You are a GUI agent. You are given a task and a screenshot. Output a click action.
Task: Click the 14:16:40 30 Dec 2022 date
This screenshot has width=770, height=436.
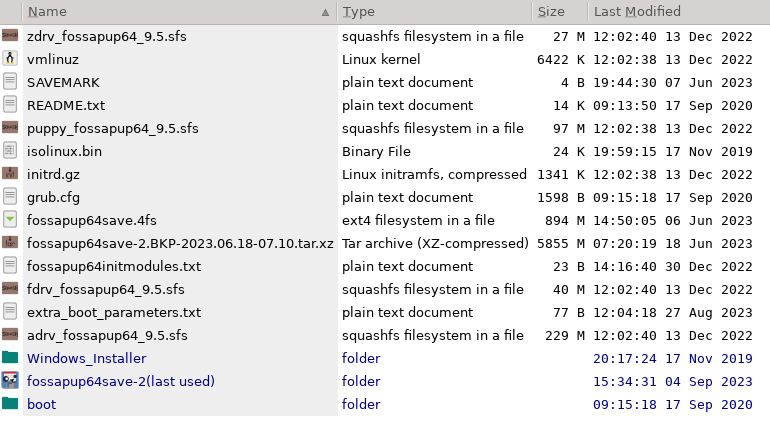[x=673, y=267]
